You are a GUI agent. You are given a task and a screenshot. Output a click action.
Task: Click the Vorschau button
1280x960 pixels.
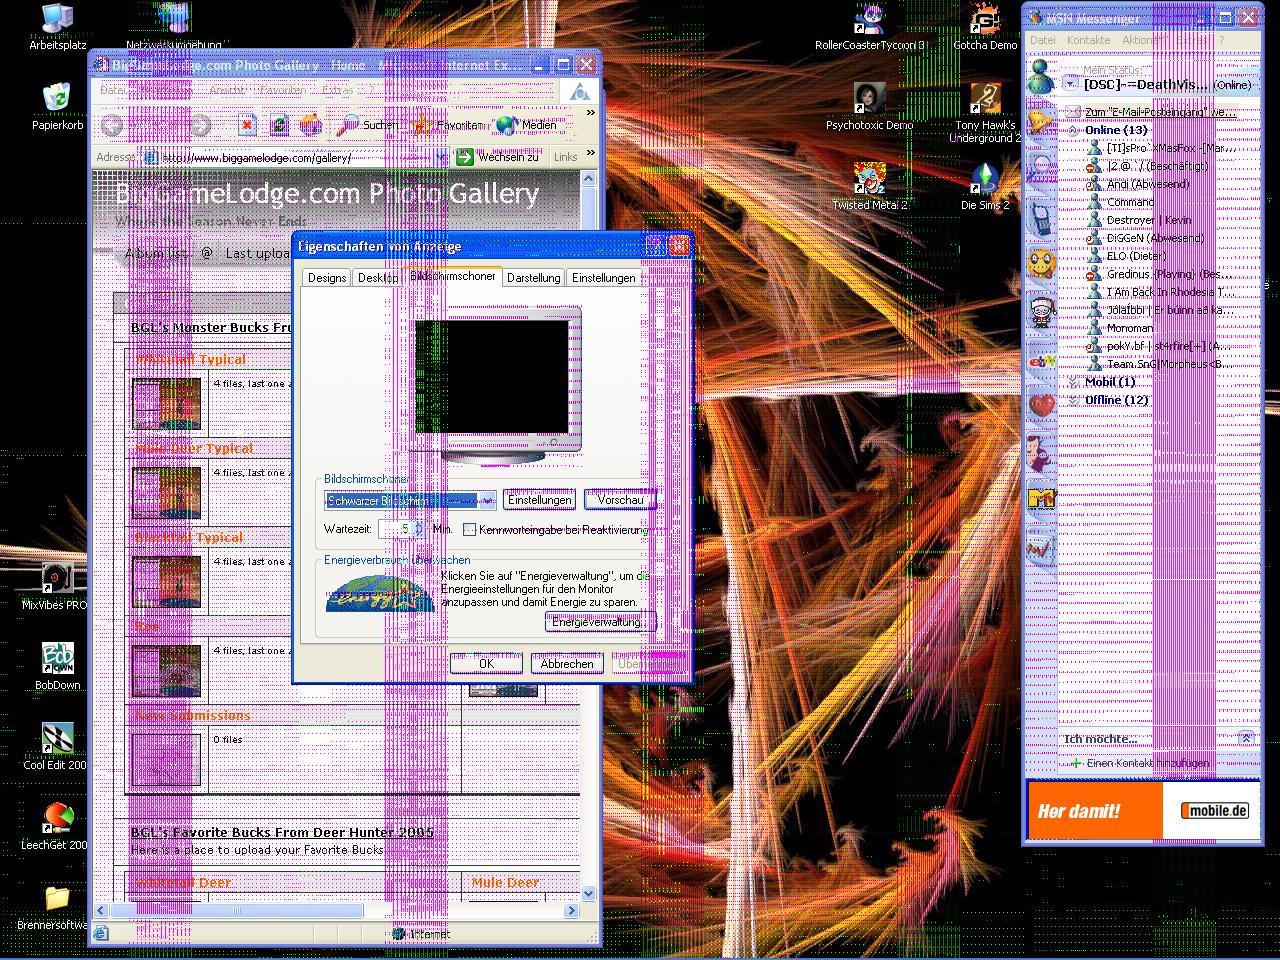pyautogui.click(x=620, y=500)
